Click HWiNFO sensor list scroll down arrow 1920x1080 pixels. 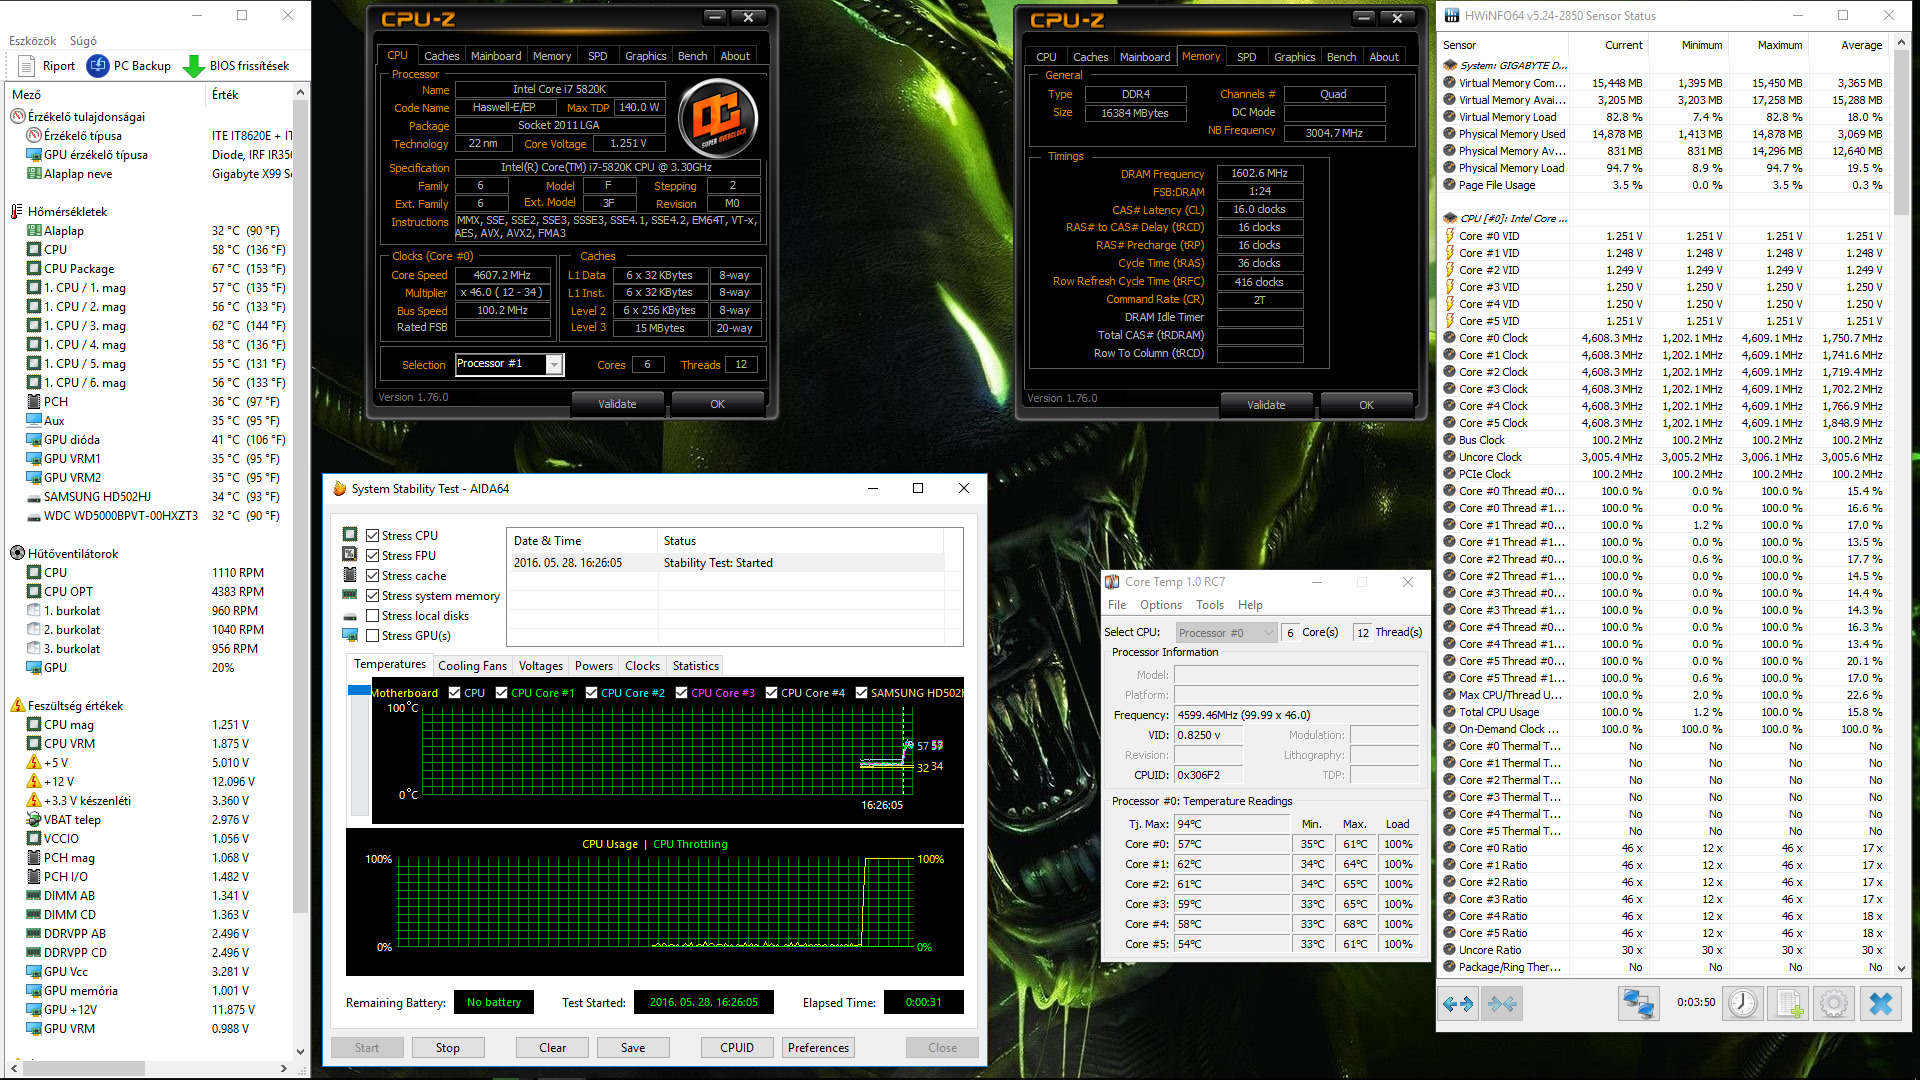coord(1901,968)
